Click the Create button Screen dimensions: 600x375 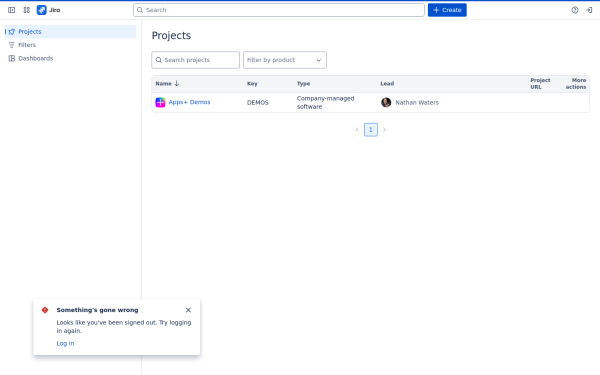point(447,10)
